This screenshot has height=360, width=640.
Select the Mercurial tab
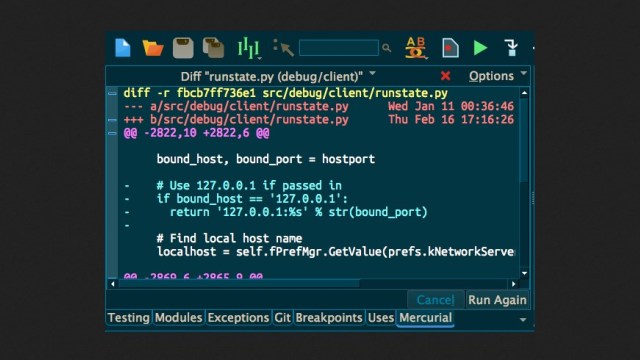pos(425,318)
